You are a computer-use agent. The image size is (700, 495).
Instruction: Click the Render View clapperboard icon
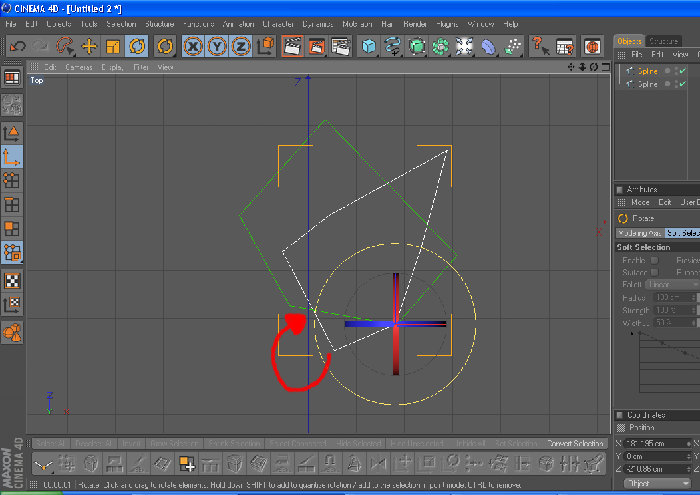coord(292,46)
